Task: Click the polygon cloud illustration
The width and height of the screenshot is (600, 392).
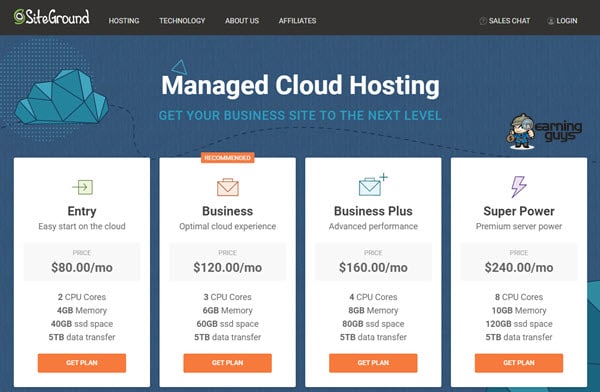Action: pyautogui.click(x=61, y=97)
